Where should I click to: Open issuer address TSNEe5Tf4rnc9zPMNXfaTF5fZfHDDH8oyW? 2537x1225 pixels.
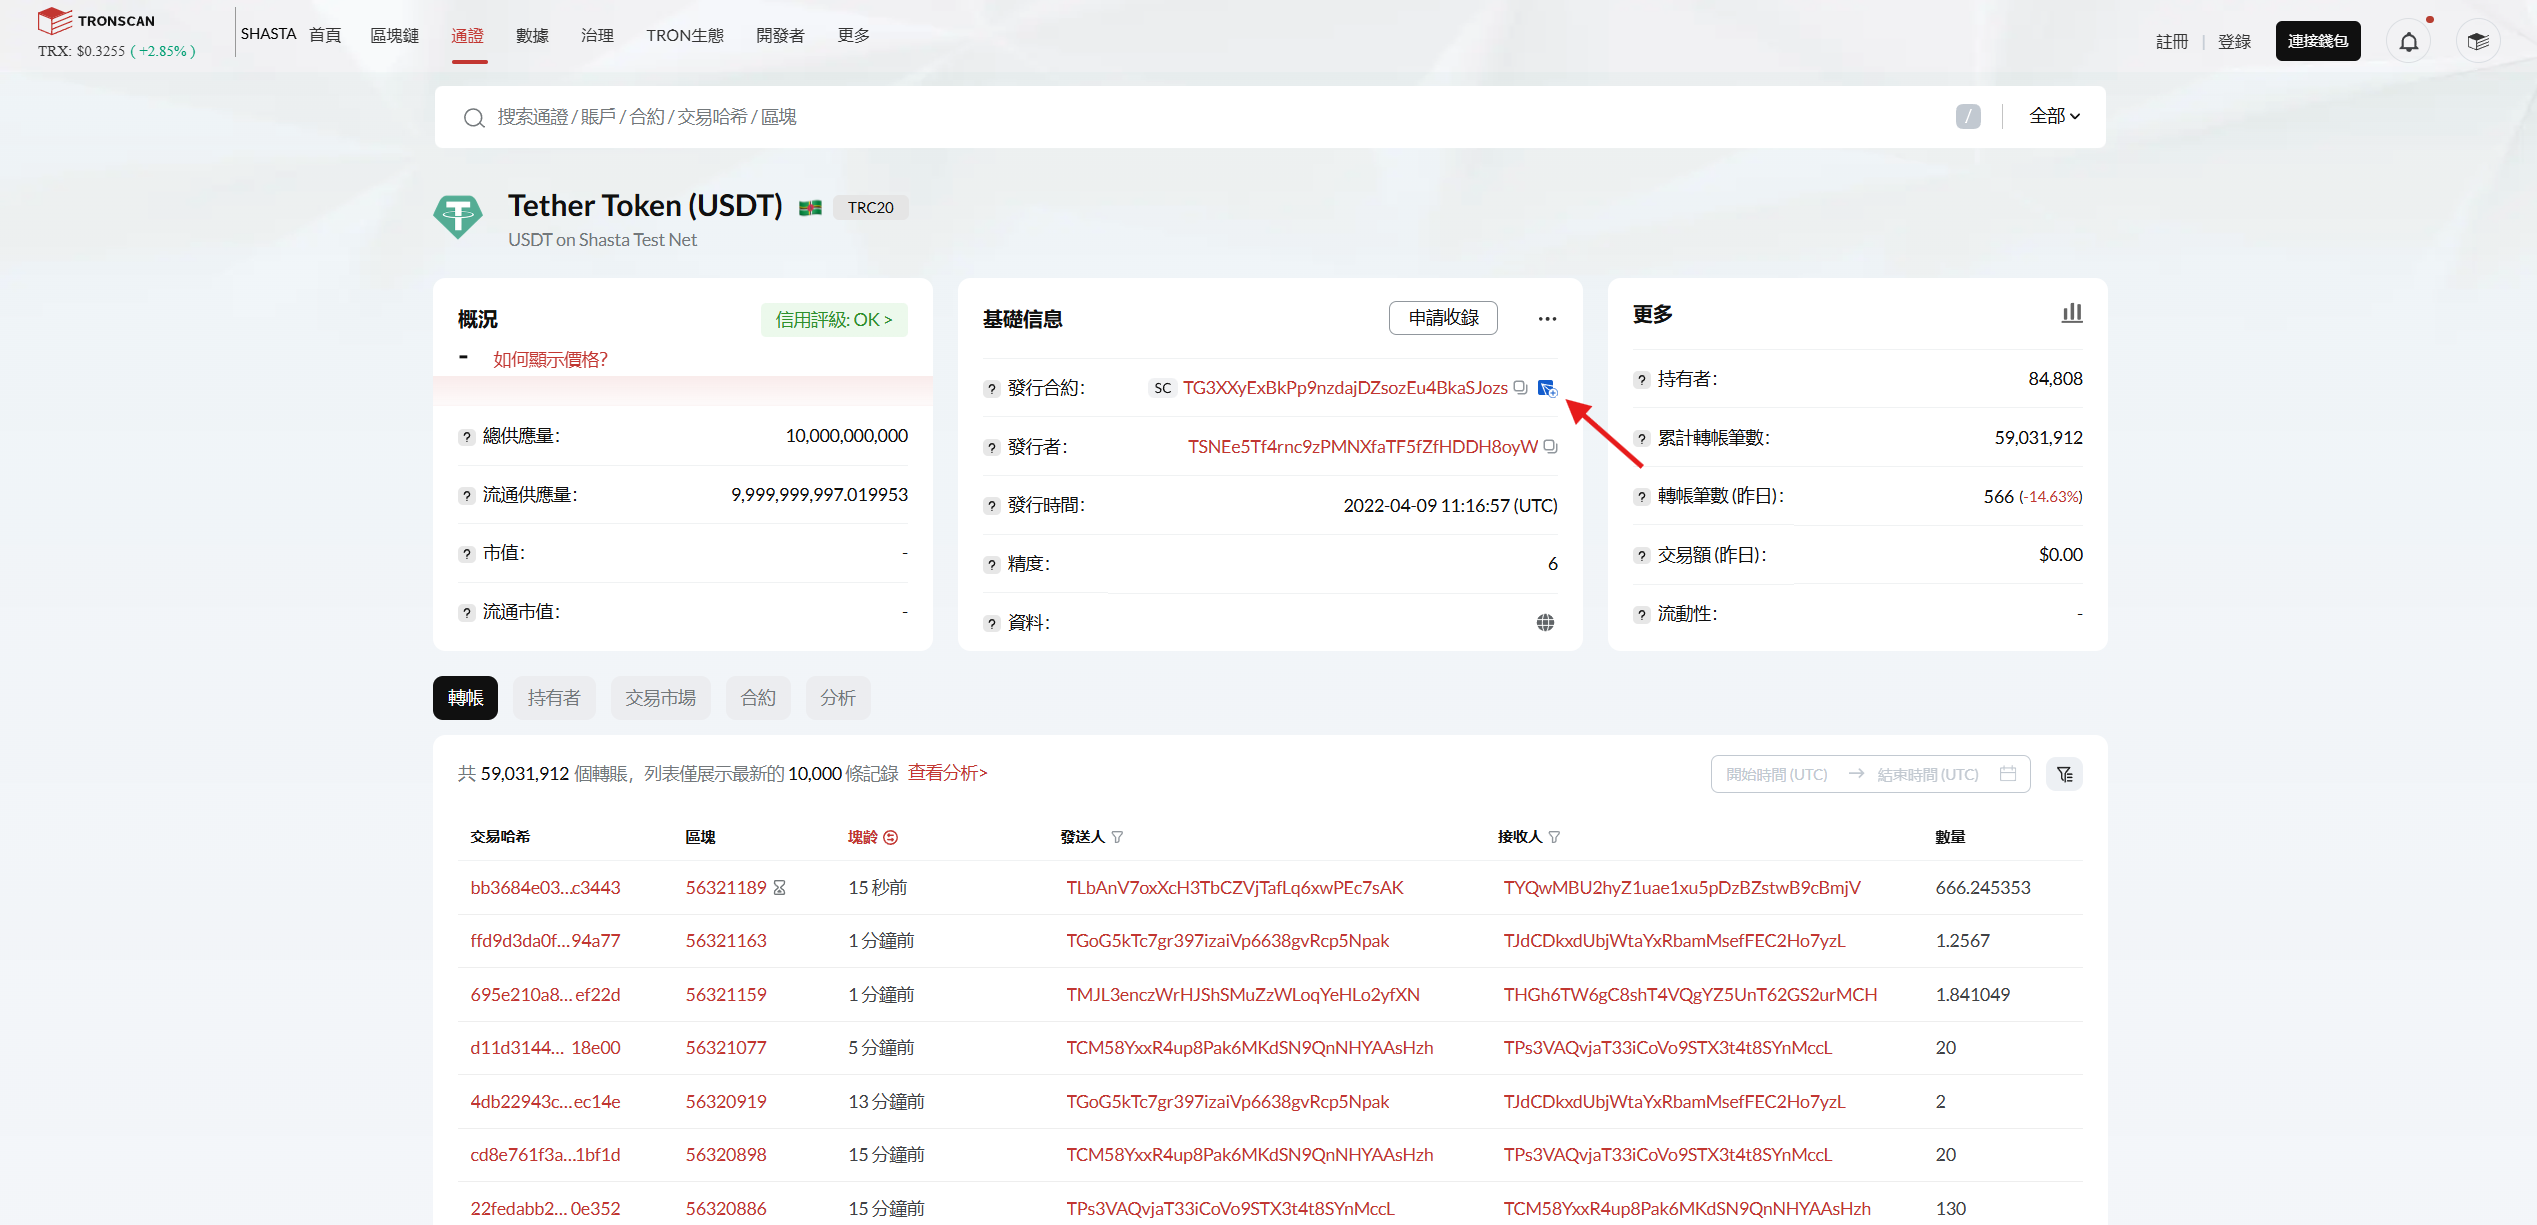[x=1362, y=447]
